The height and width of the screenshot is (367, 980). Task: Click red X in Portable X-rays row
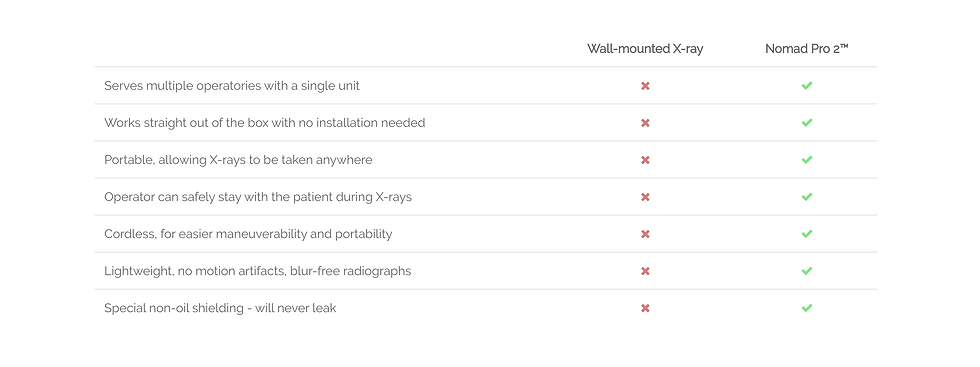click(645, 160)
